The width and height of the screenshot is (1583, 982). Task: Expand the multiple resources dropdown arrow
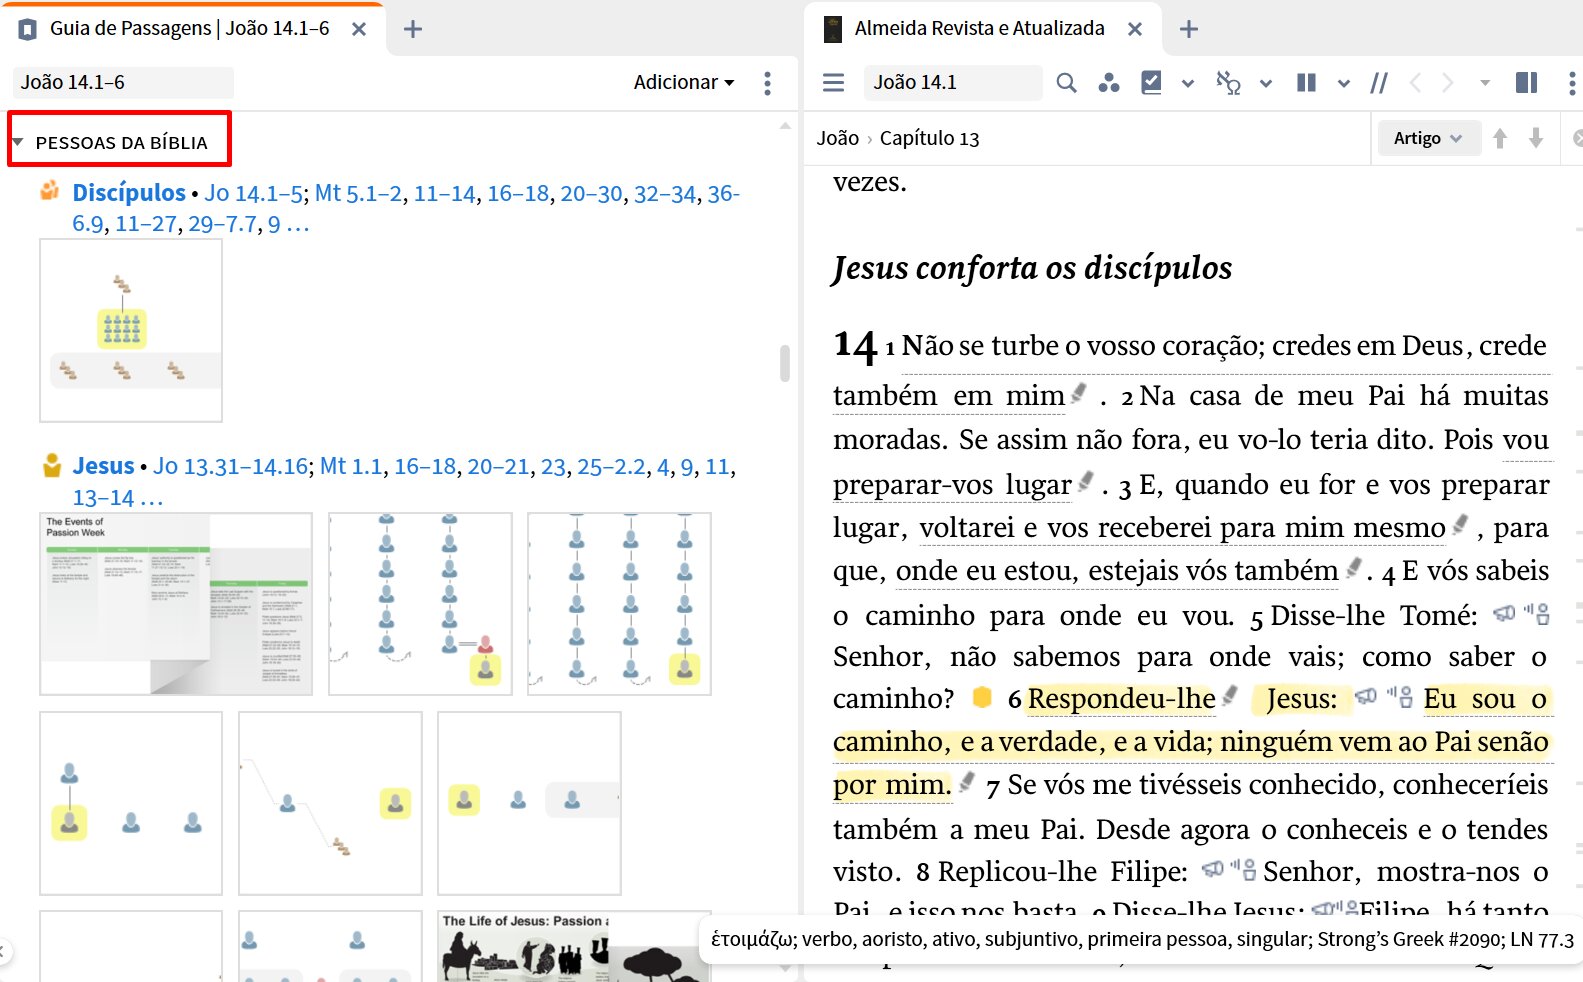click(1344, 83)
